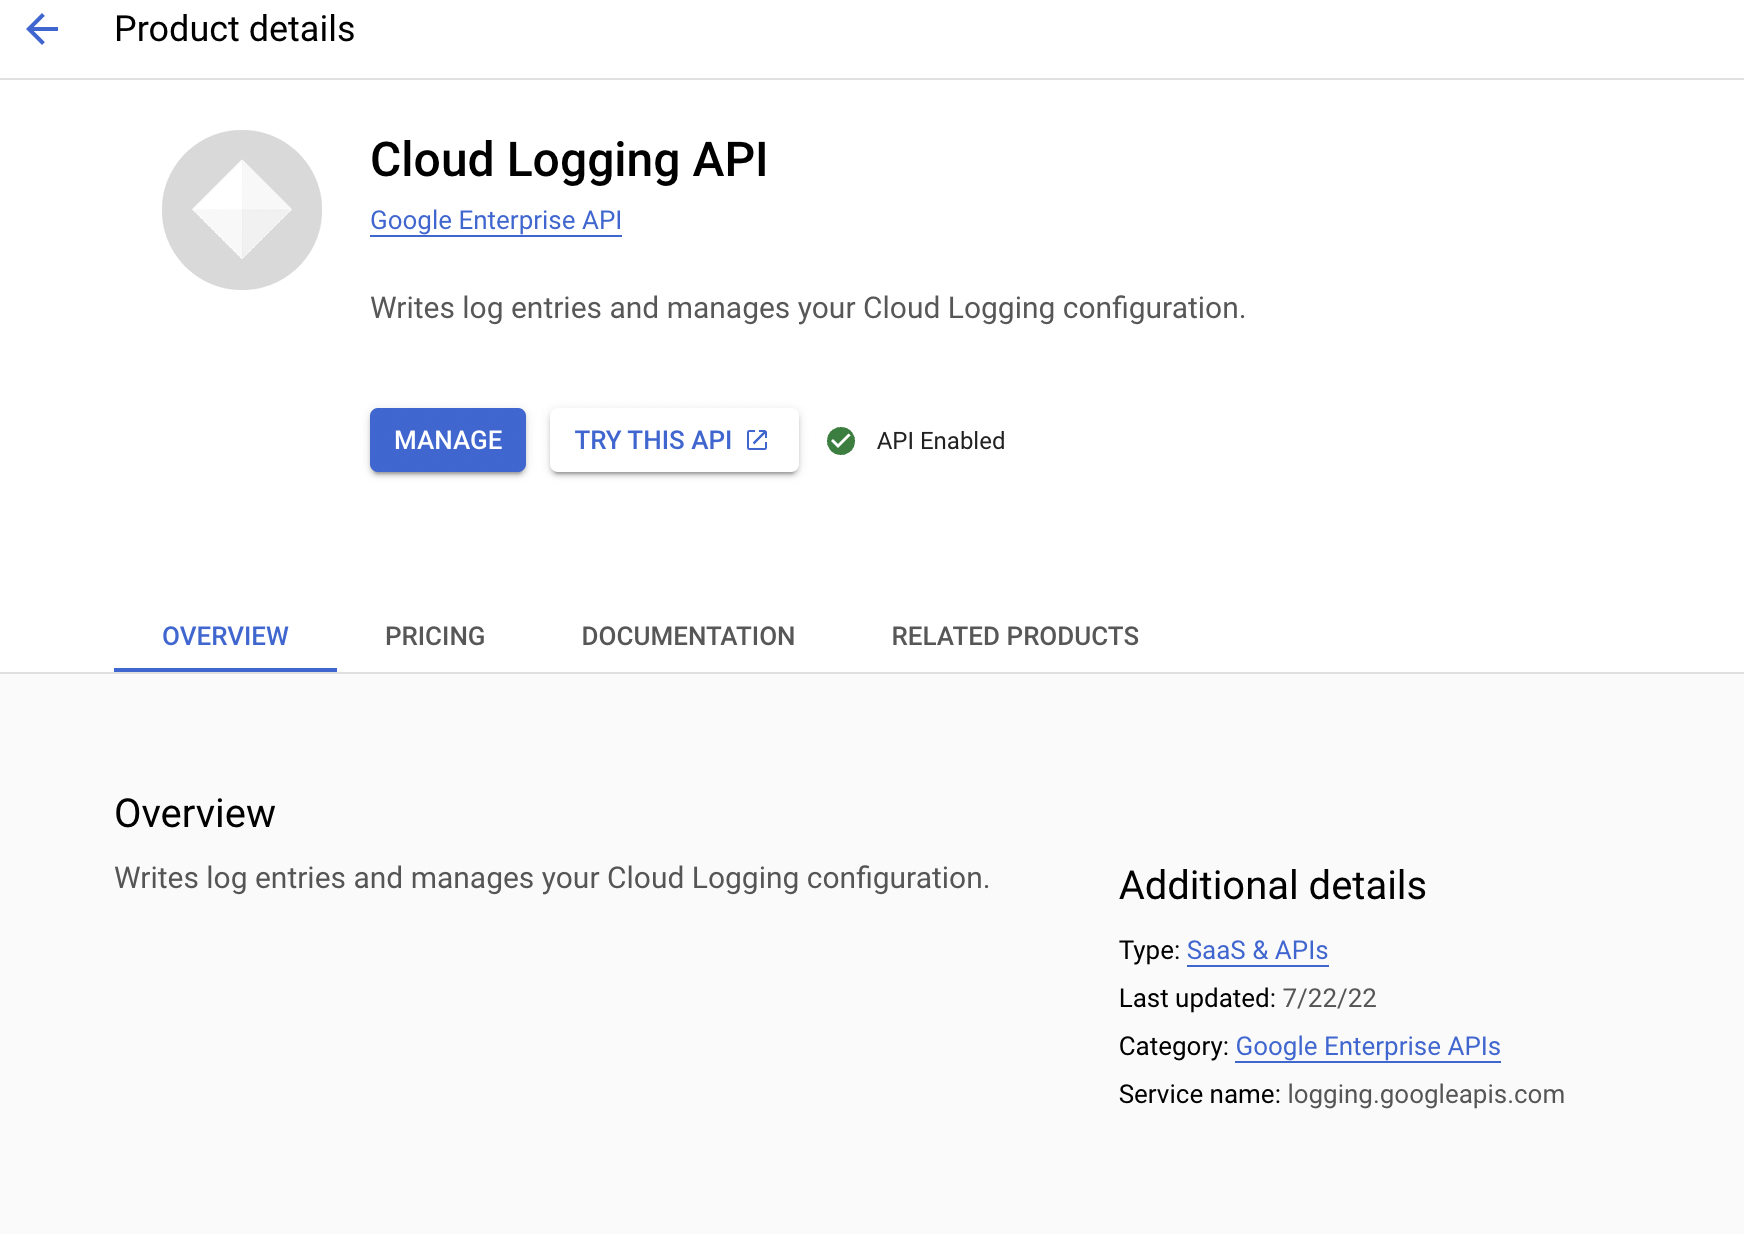Click the external link icon on Try This API

click(x=758, y=440)
